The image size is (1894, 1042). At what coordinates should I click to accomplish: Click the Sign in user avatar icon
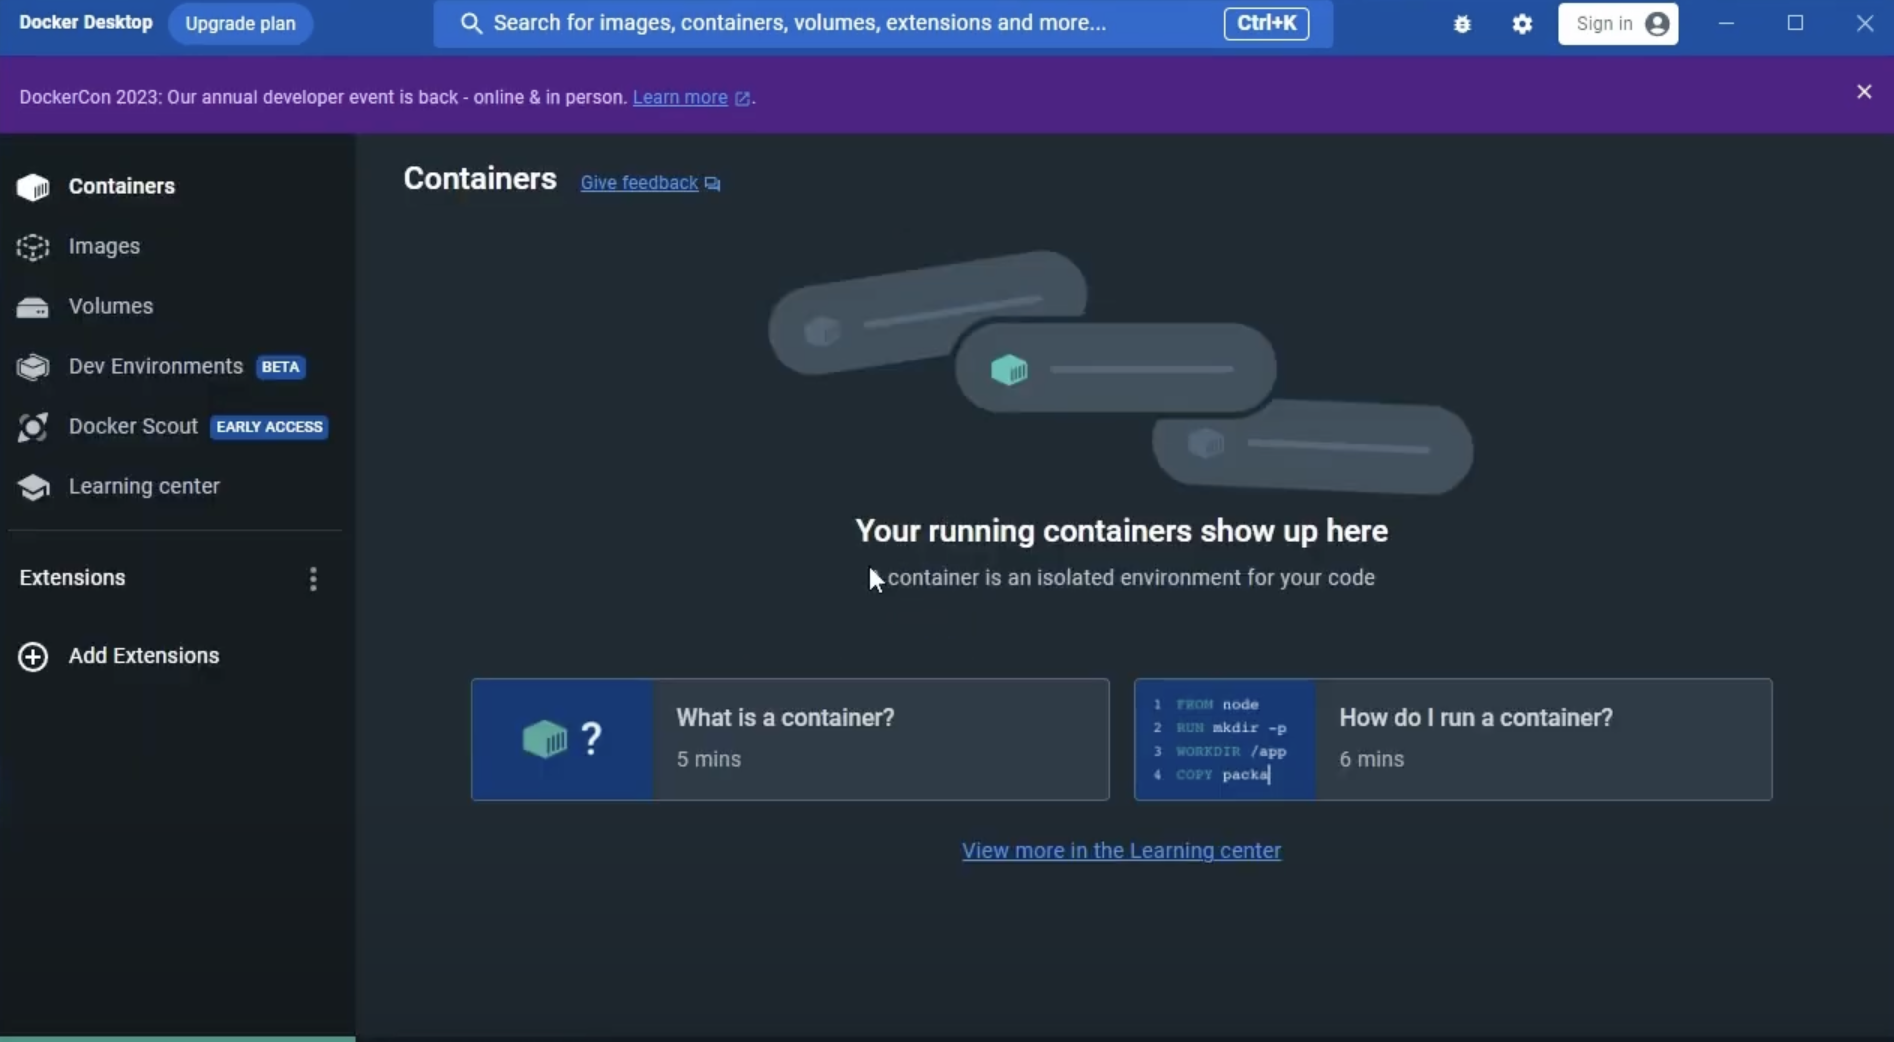point(1657,24)
